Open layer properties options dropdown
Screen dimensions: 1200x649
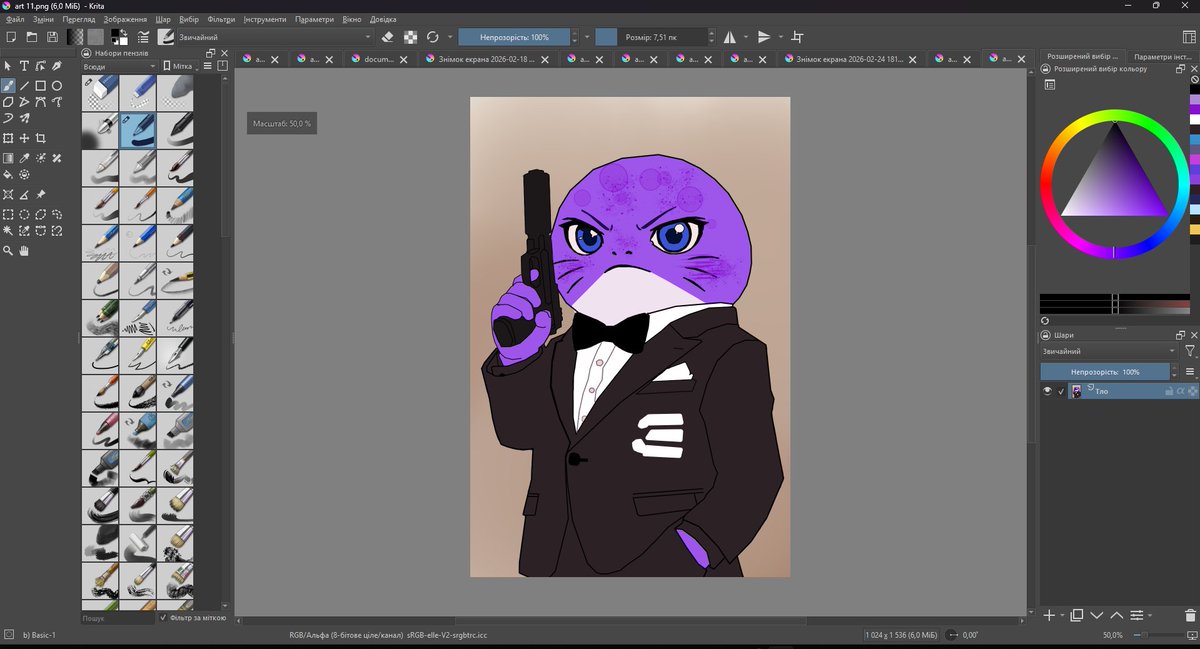click(x=1150, y=615)
